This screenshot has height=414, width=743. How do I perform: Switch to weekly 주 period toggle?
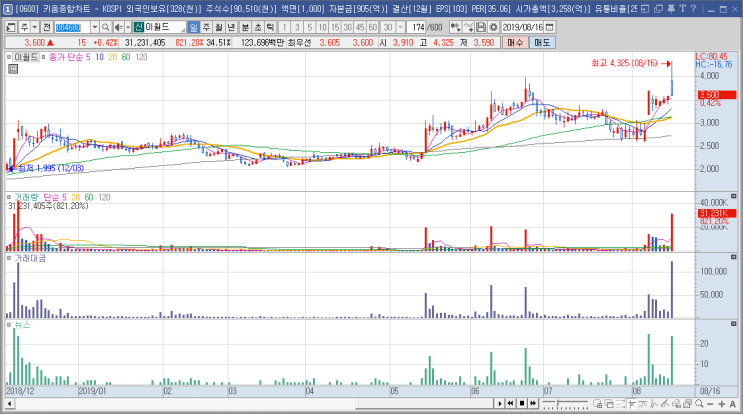tap(206, 27)
